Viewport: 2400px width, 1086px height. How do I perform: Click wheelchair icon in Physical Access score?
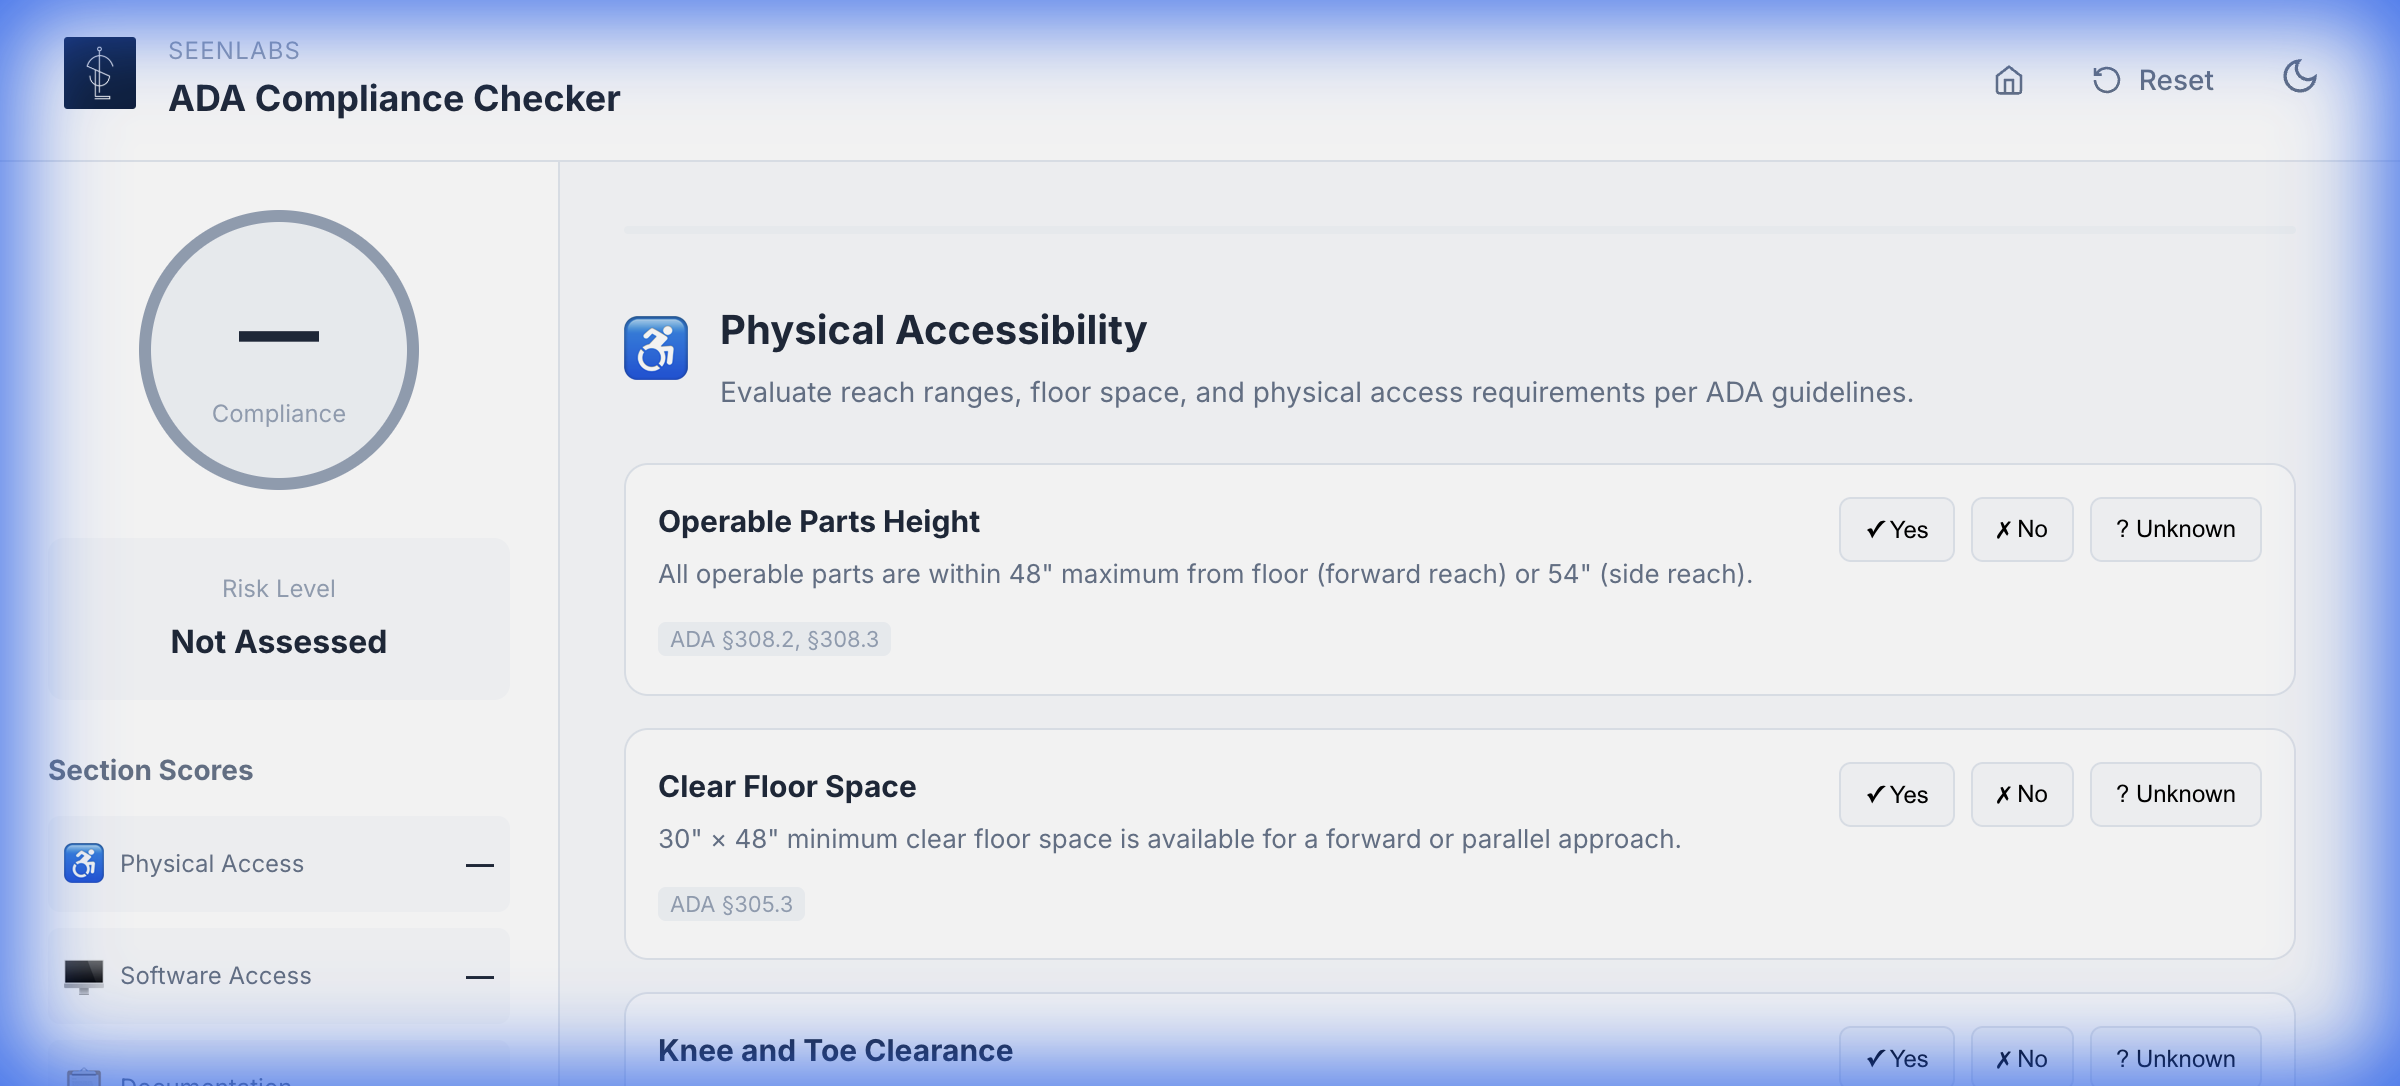(x=84, y=863)
